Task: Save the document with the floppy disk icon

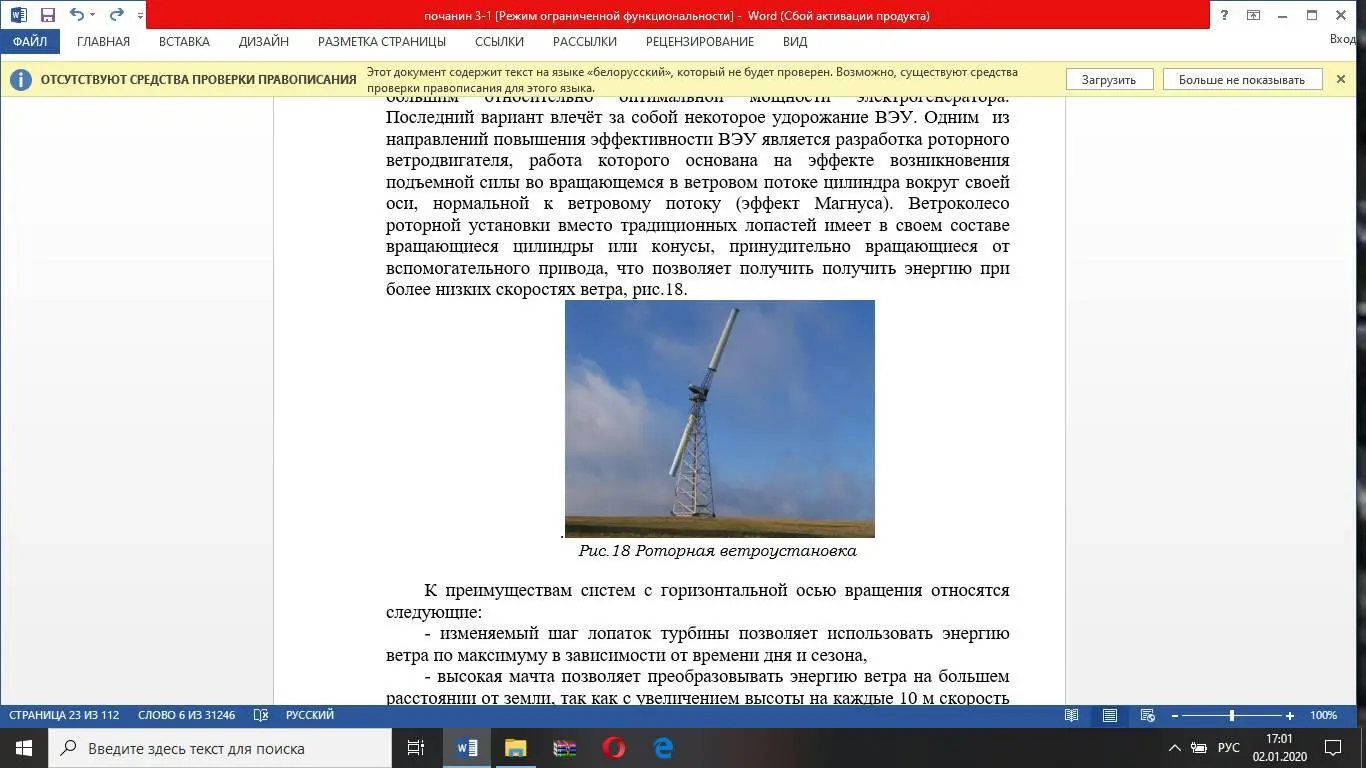Action: [47, 15]
